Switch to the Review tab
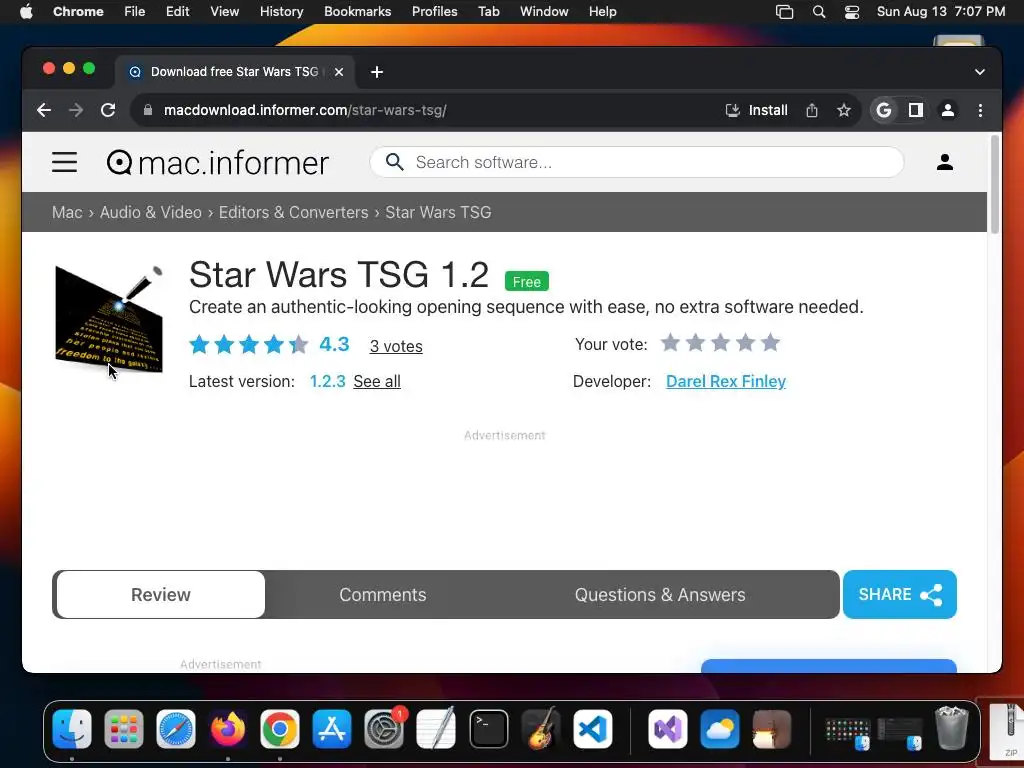Screen dimensions: 1024x768 point(161,595)
